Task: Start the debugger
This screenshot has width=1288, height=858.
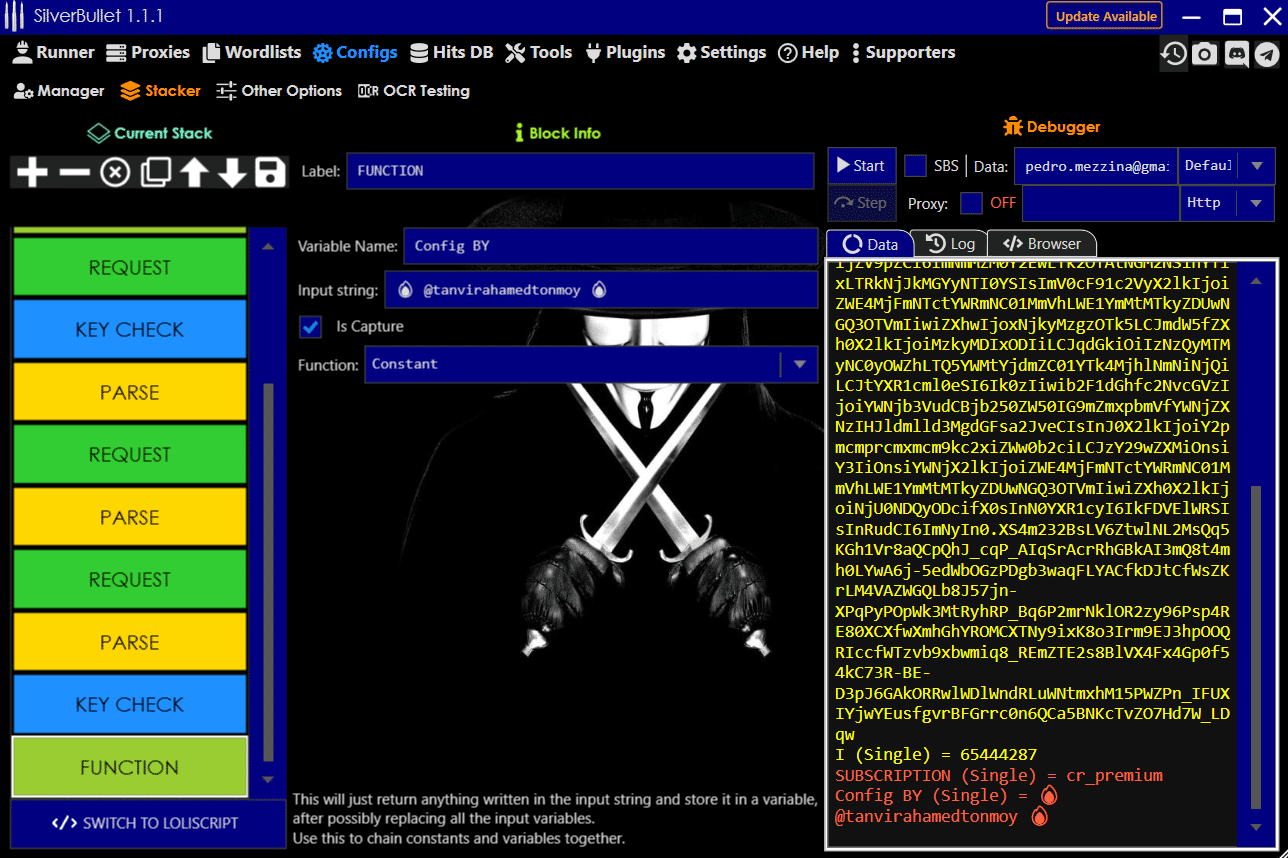Action: click(x=862, y=166)
